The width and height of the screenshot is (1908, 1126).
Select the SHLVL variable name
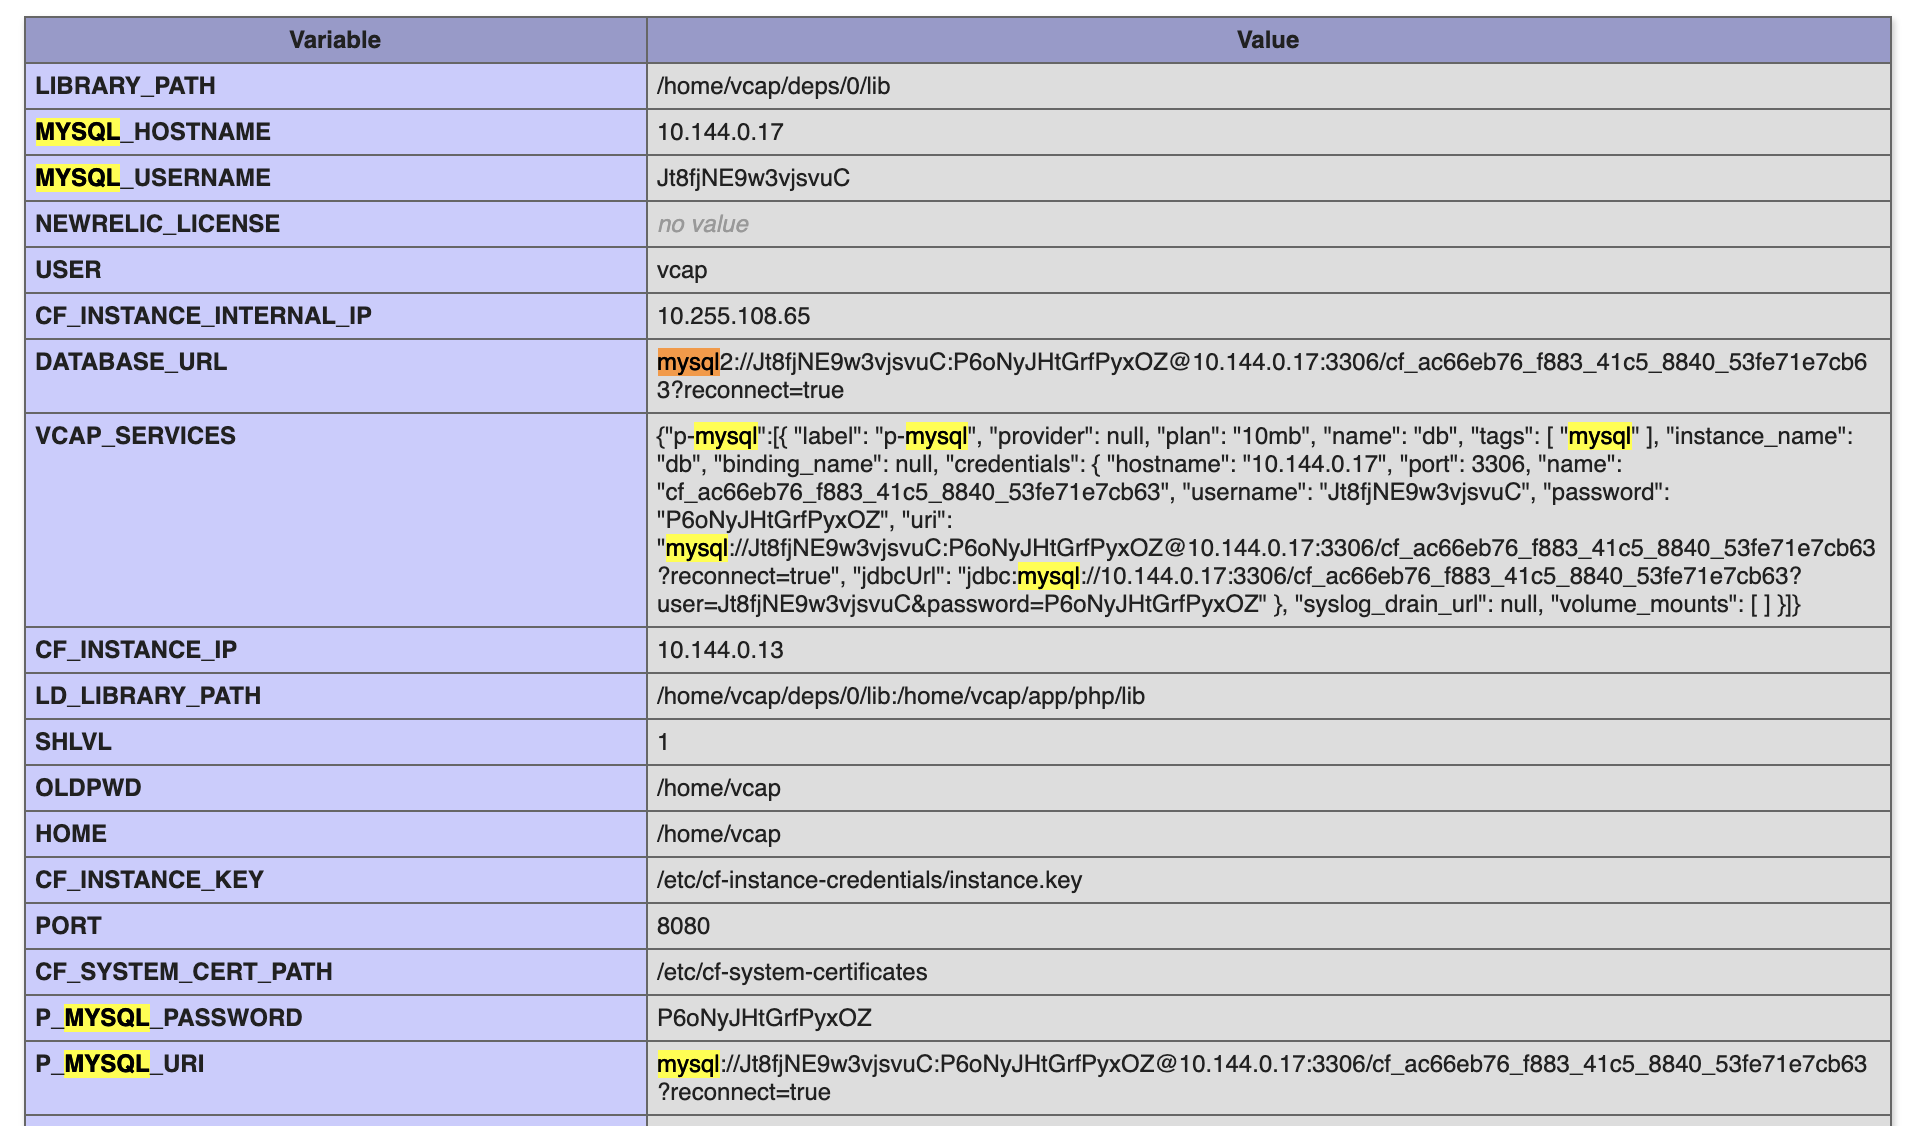73,742
